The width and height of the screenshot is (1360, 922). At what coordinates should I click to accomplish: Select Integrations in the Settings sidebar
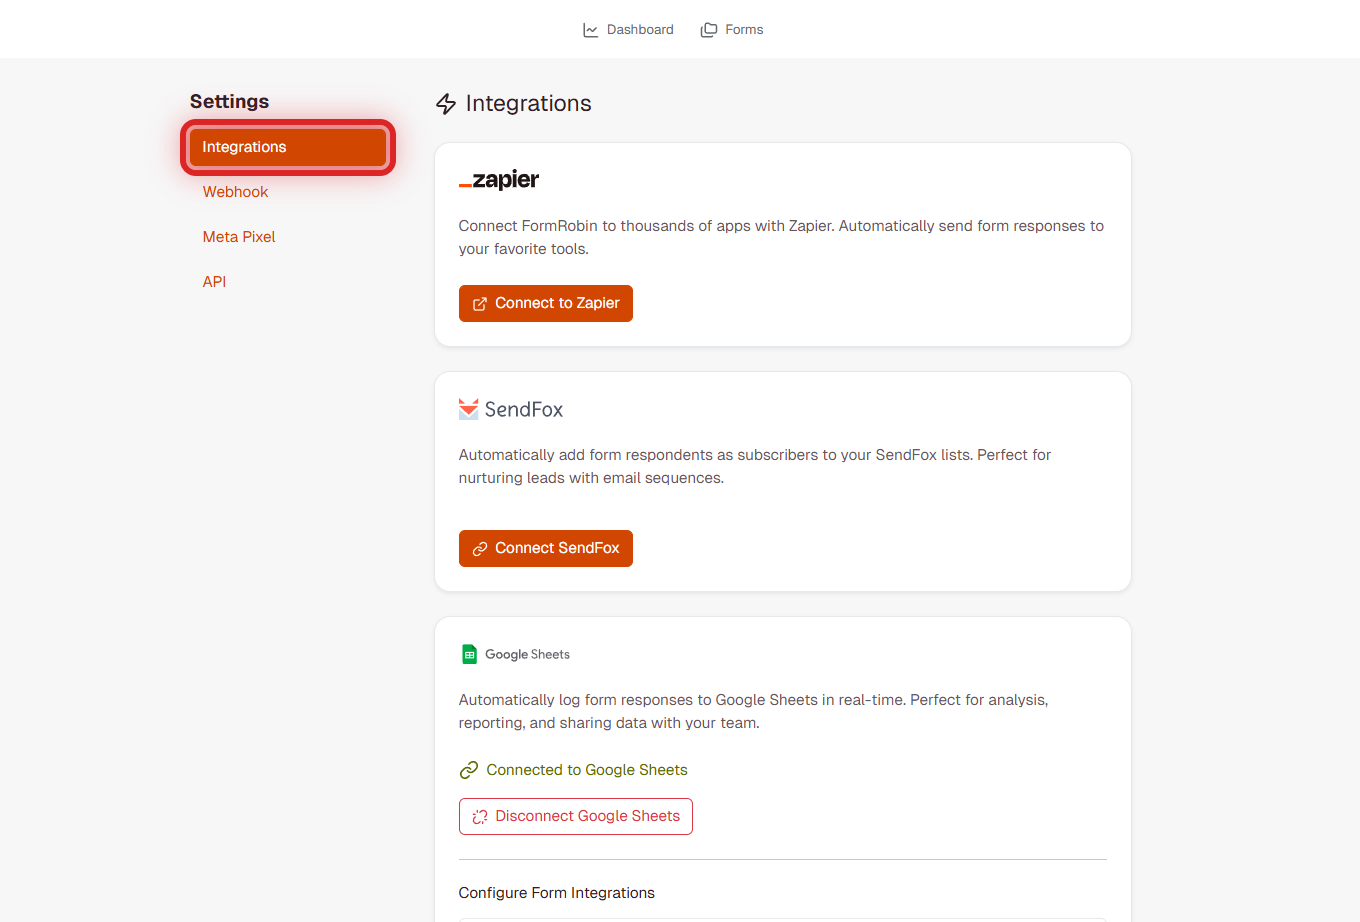tap(287, 146)
